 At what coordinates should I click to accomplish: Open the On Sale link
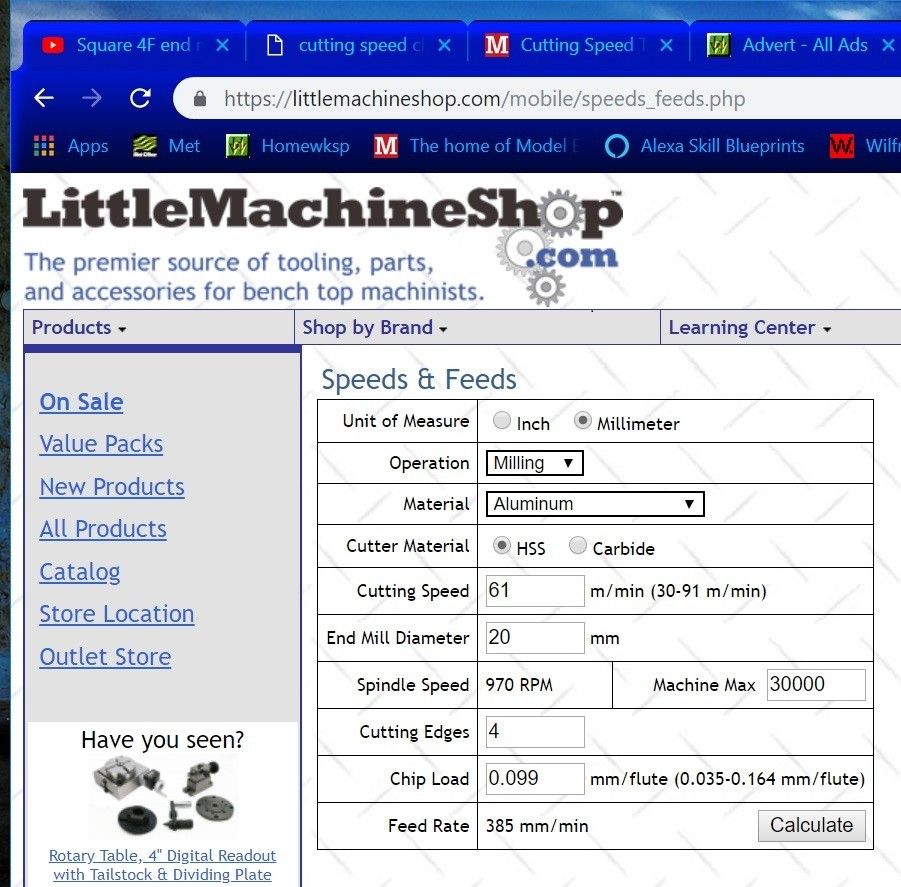[x=81, y=402]
